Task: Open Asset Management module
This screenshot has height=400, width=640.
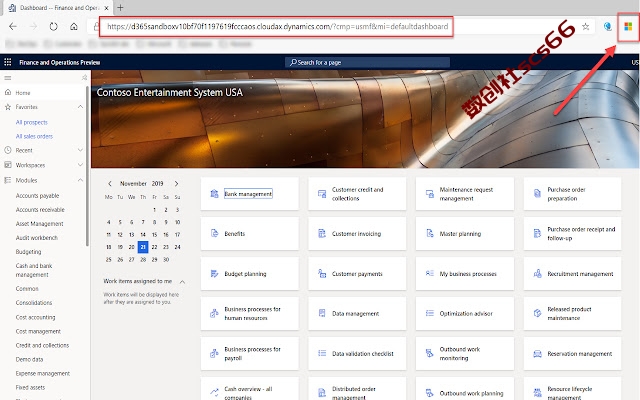Action: [x=40, y=224]
